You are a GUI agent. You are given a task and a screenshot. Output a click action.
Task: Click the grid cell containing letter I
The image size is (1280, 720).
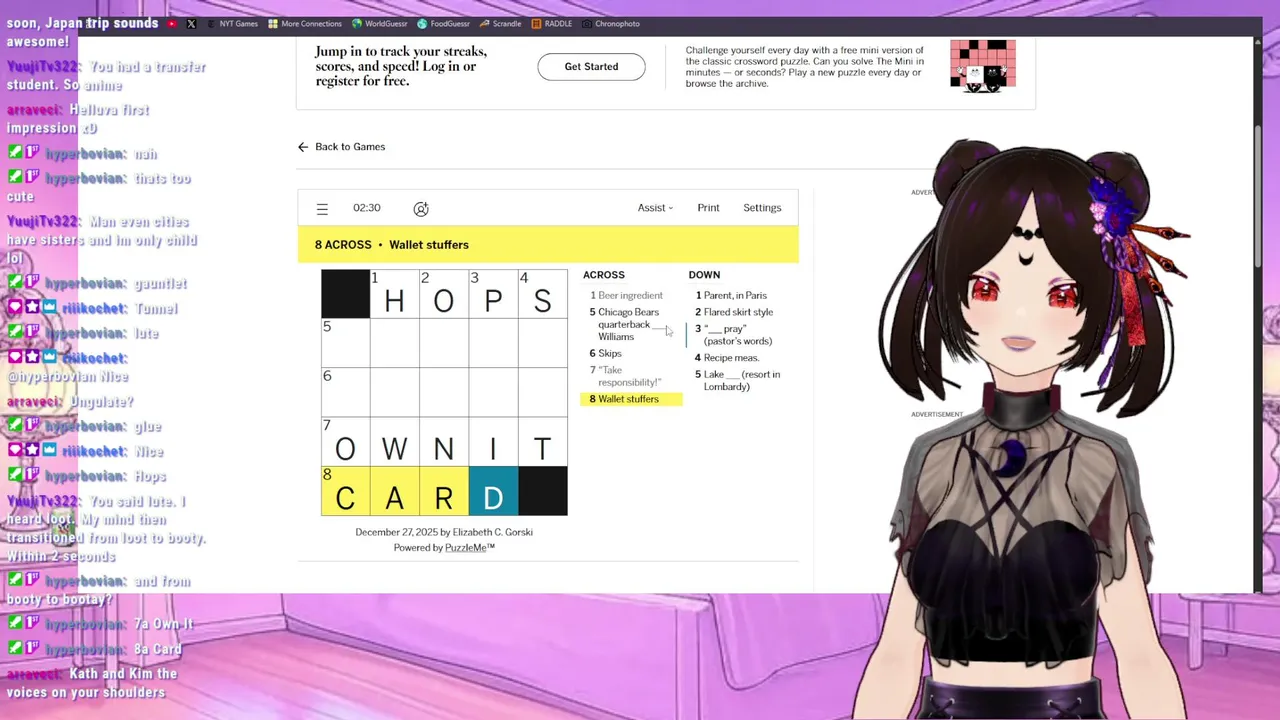tap(493, 441)
